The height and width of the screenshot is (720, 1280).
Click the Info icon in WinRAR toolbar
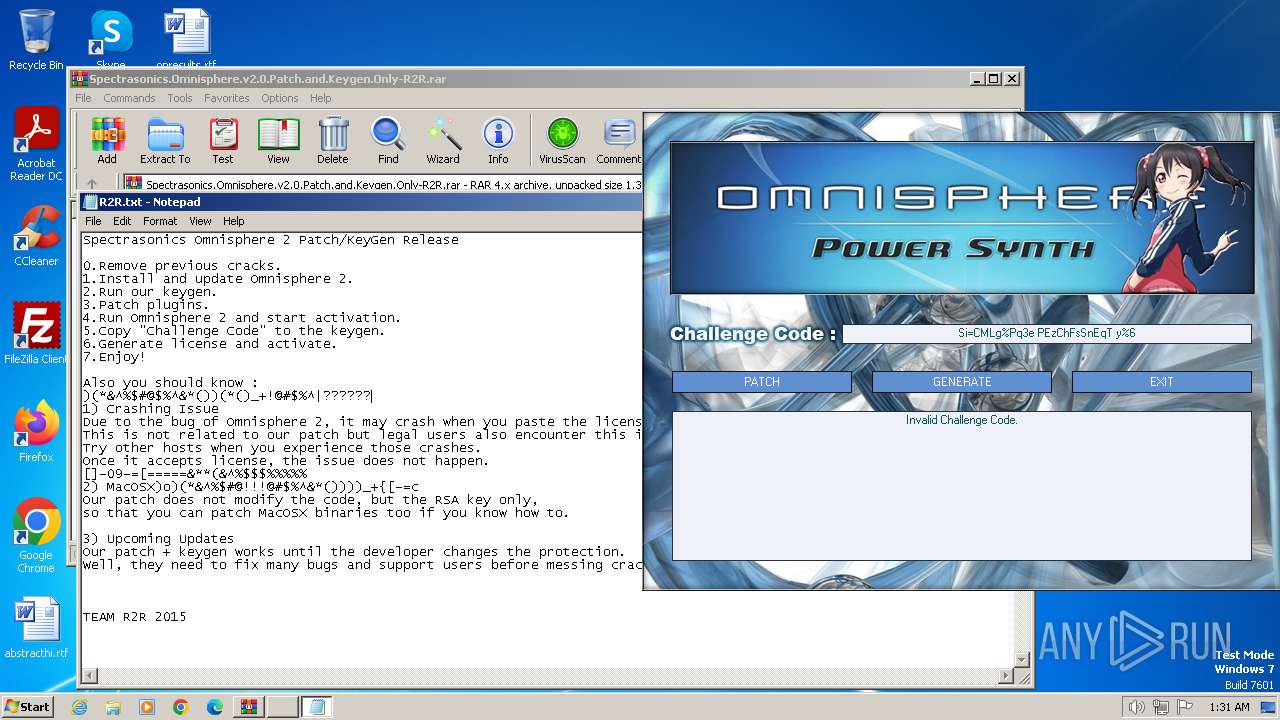pyautogui.click(x=498, y=140)
